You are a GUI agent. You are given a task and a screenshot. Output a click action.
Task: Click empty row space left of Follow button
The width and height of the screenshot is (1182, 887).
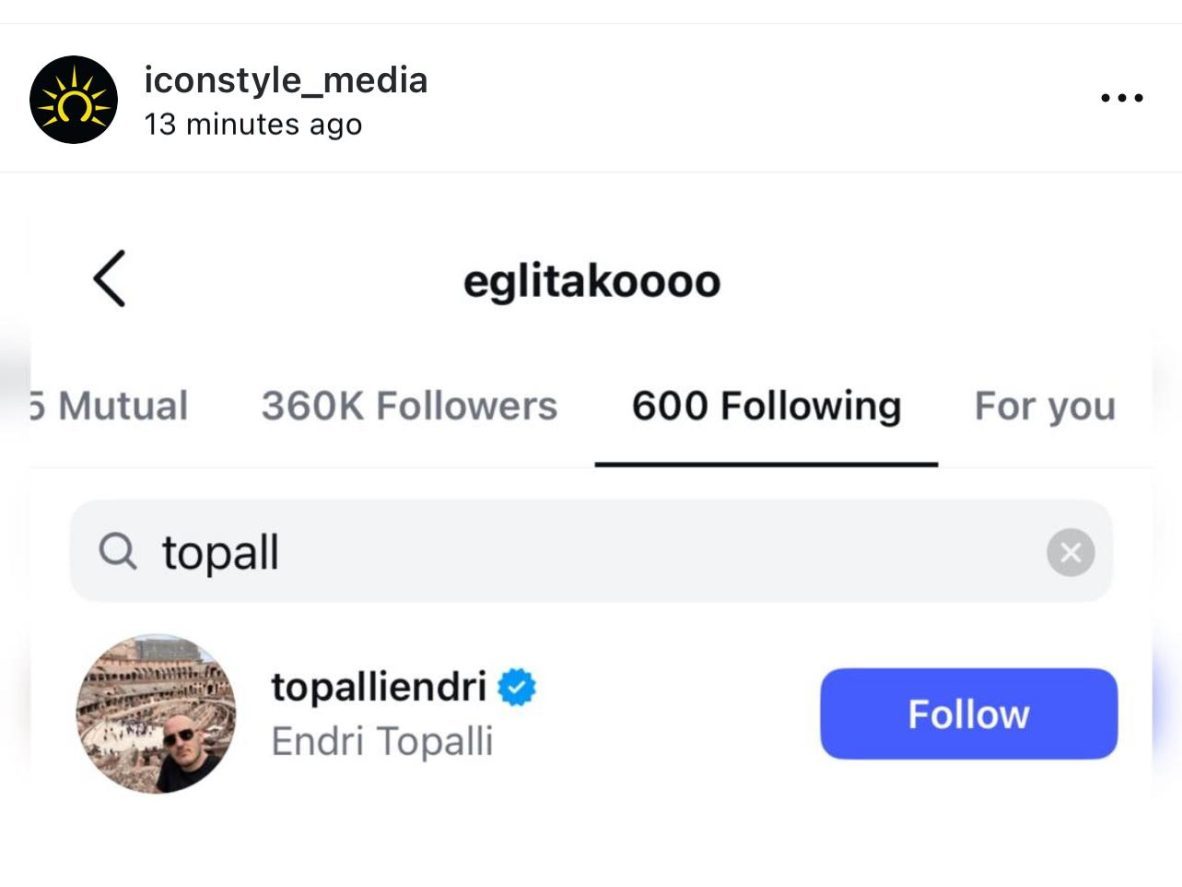(680, 714)
